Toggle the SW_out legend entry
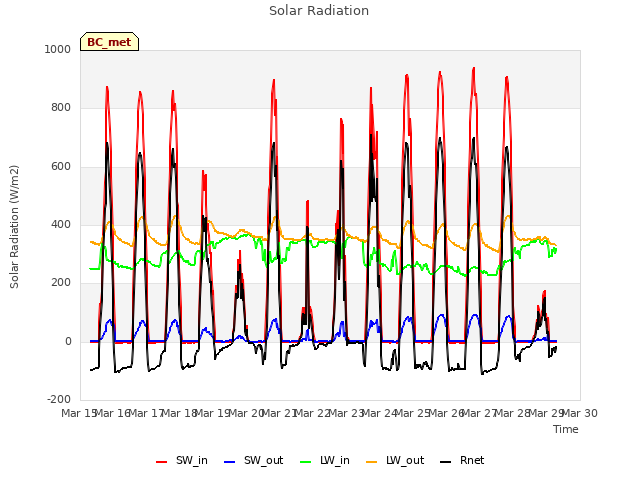 click(x=253, y=461)
